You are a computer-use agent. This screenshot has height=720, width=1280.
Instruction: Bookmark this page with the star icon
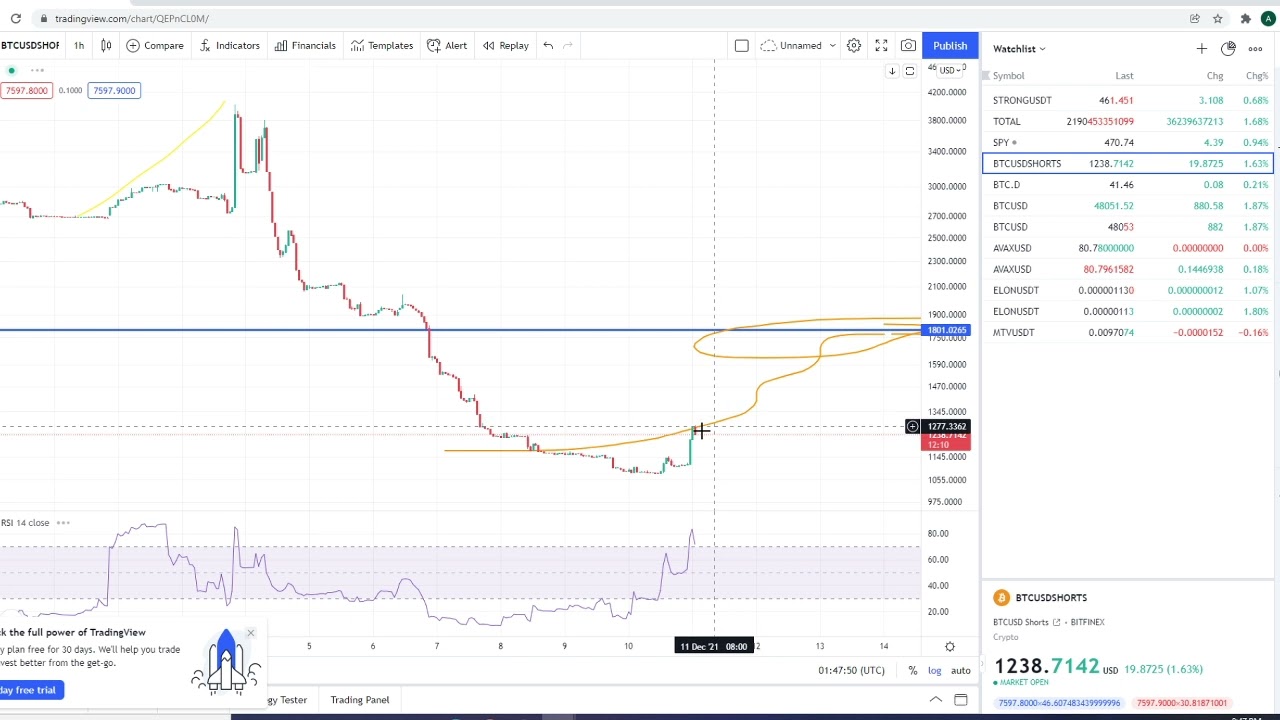pyautogui.click(x=1217, y=18)
